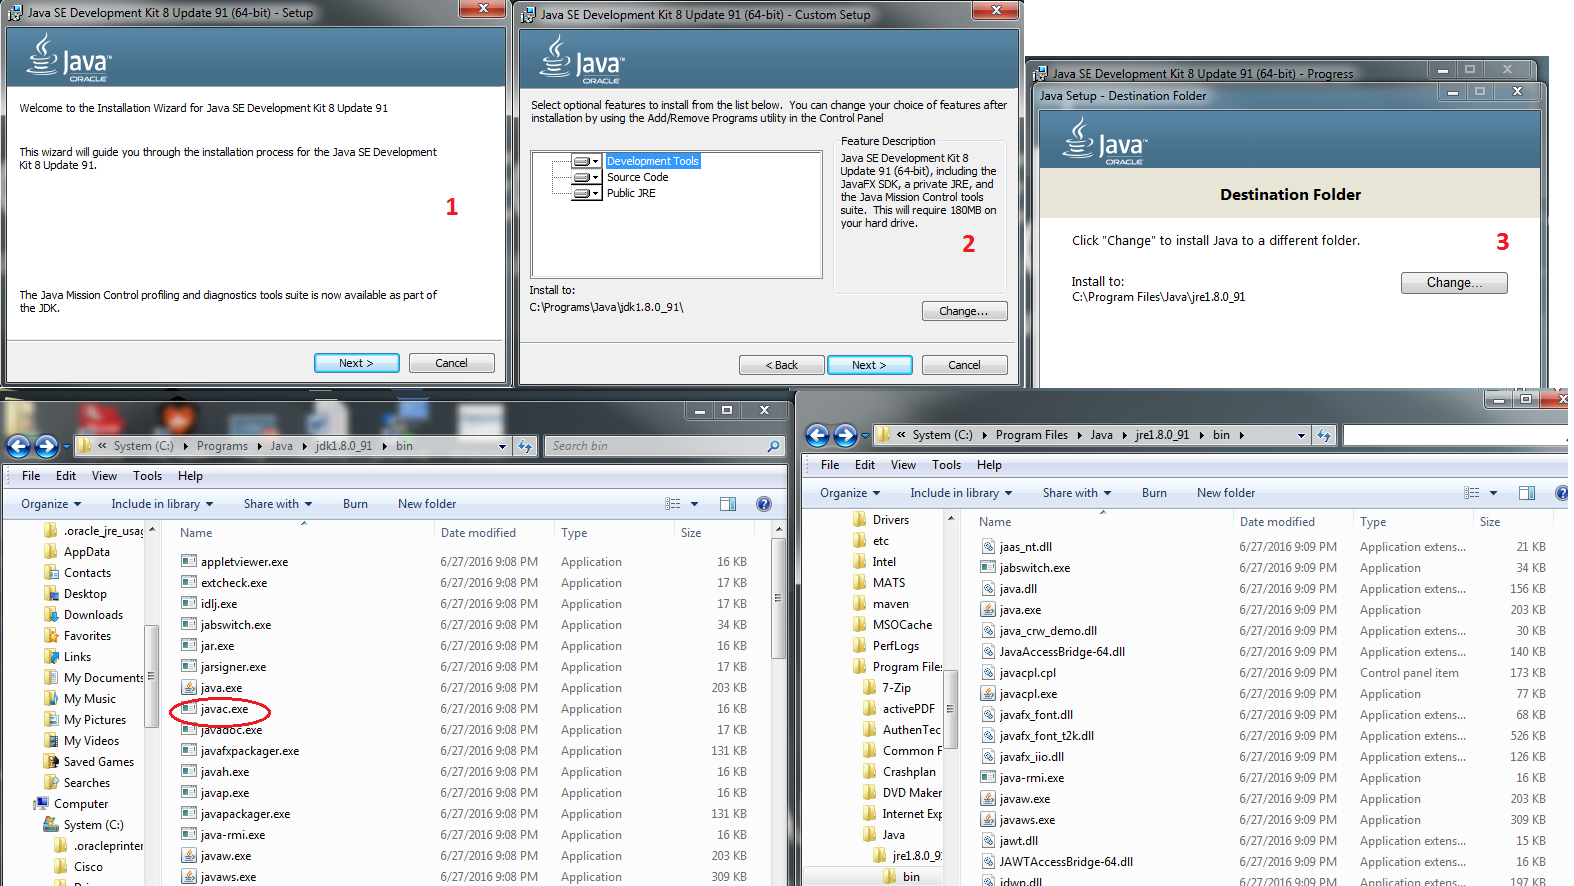Open Share with dropdown in jre bin window
Screen dimensions: 1574x886
pyautogui.click(x=1077, y=493)
